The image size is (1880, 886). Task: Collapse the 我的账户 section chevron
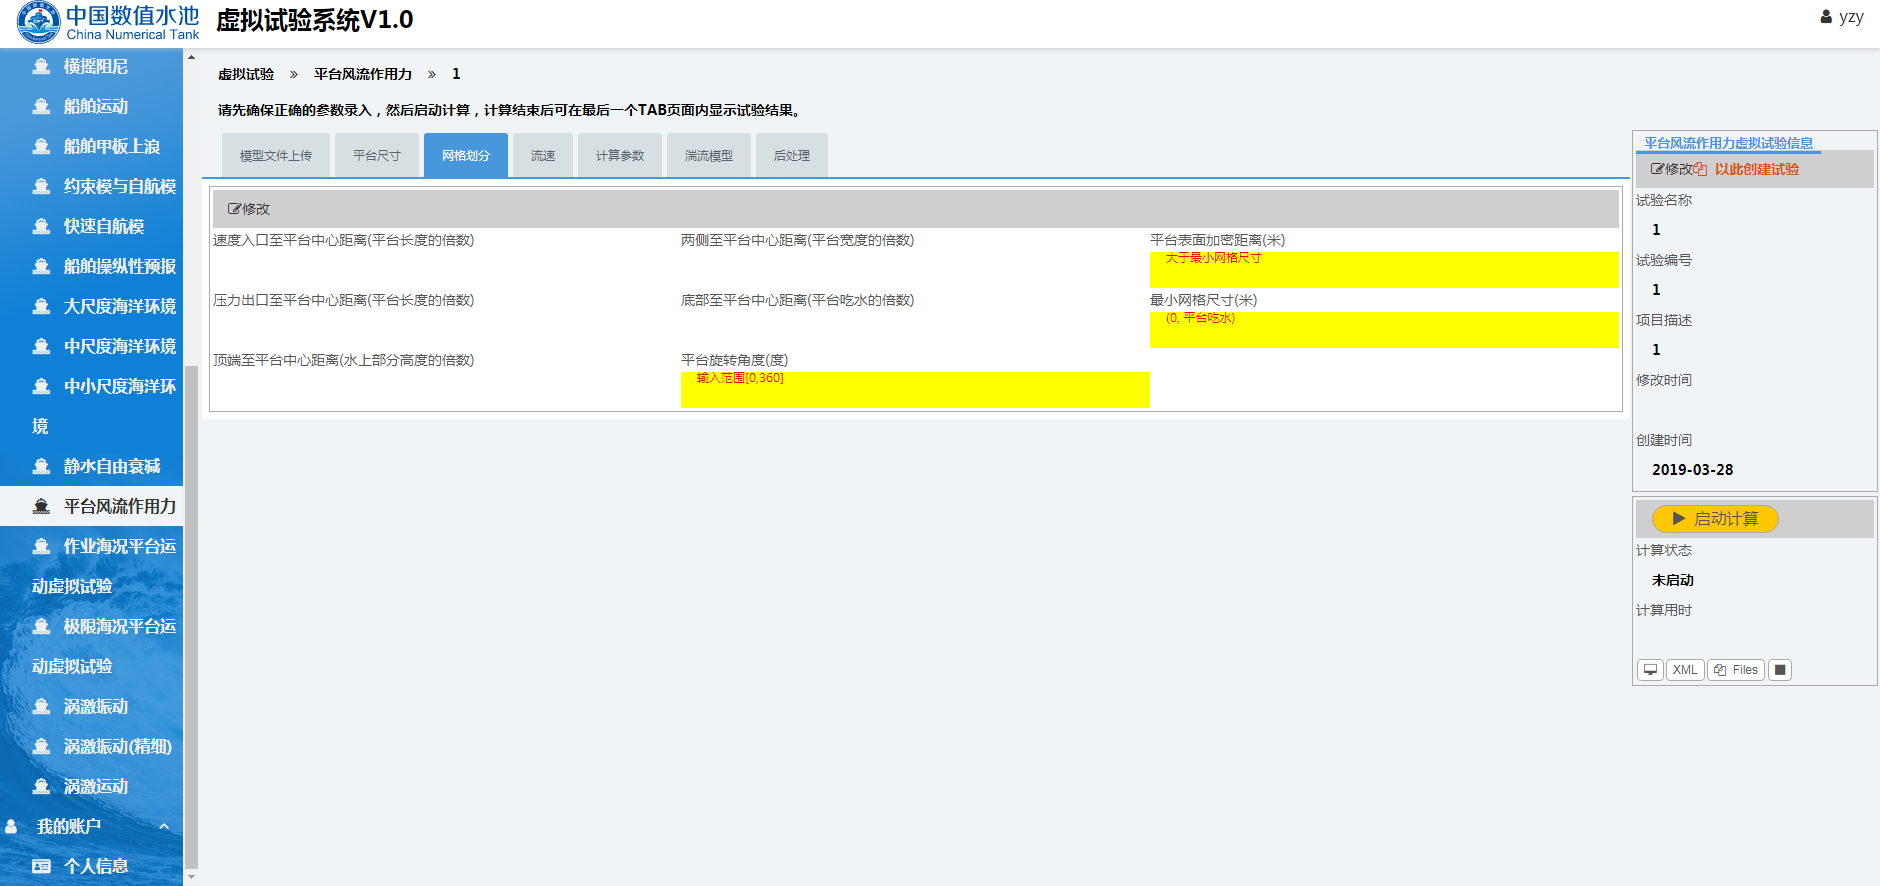(x=164, y=826)
